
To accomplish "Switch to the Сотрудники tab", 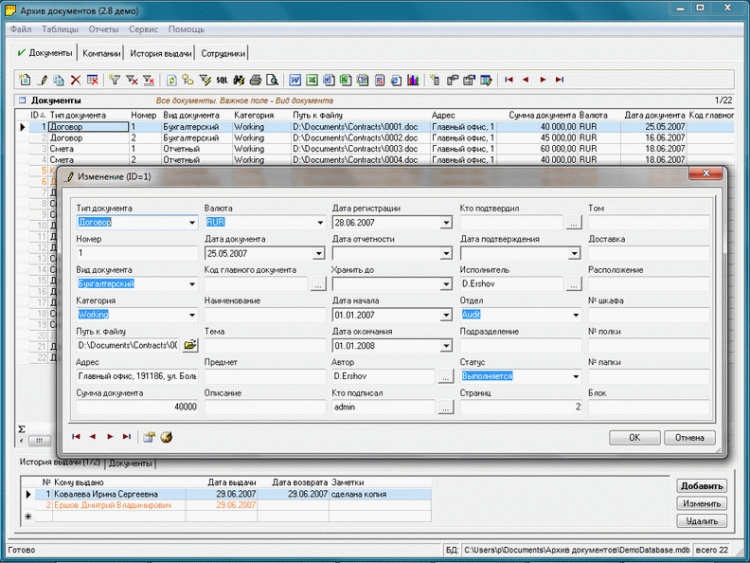I will [223, 54].
